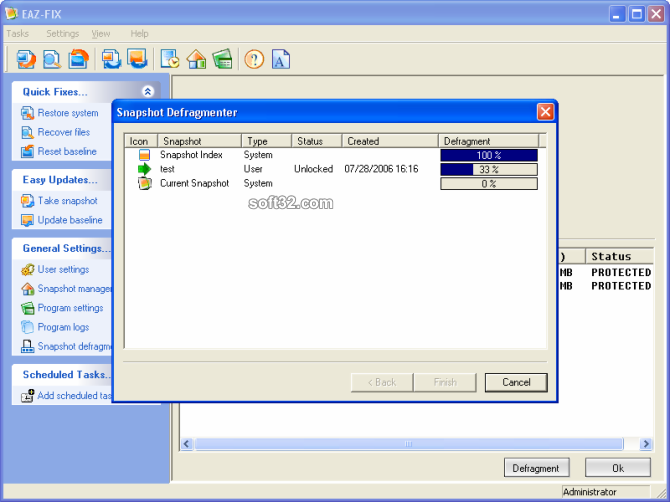Open the Settings menu

pyautogui.click(x=62, y=34)
